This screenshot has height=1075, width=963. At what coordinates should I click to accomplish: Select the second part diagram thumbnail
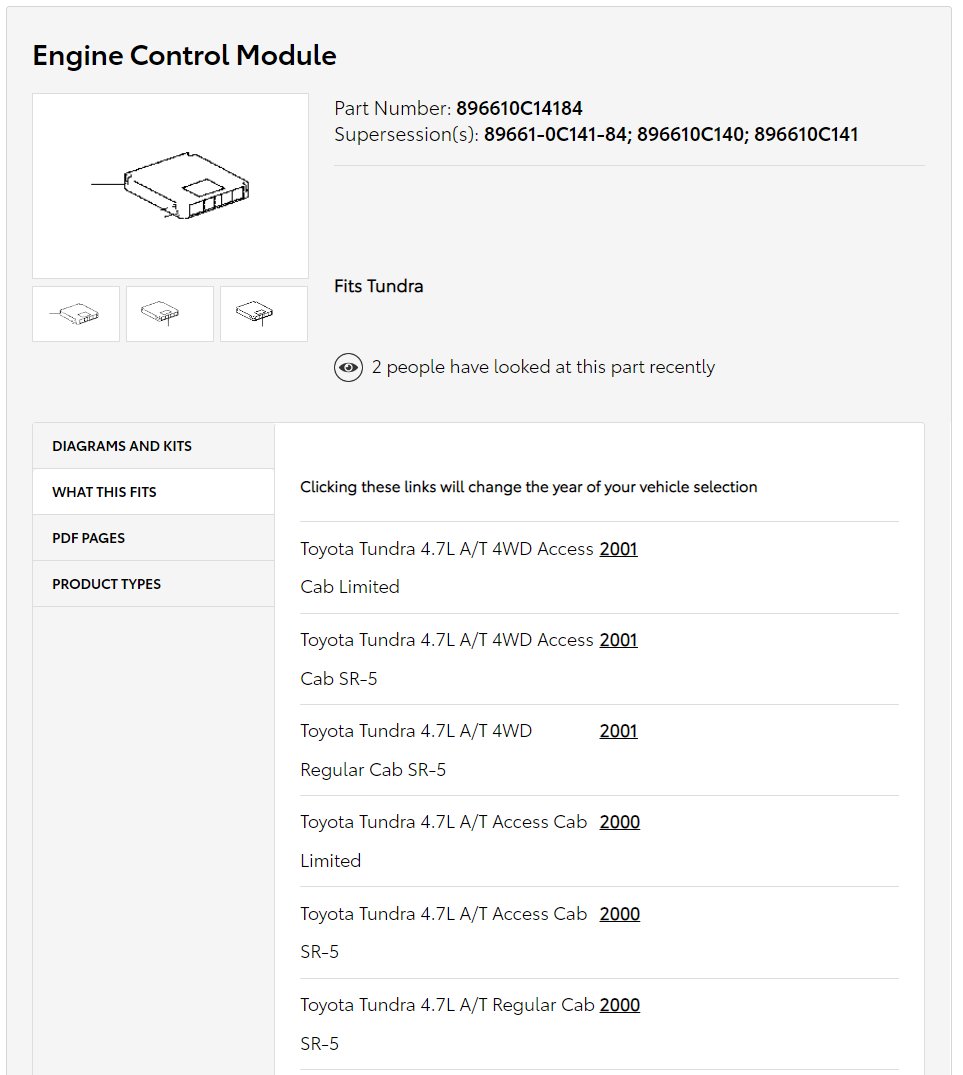170,314
